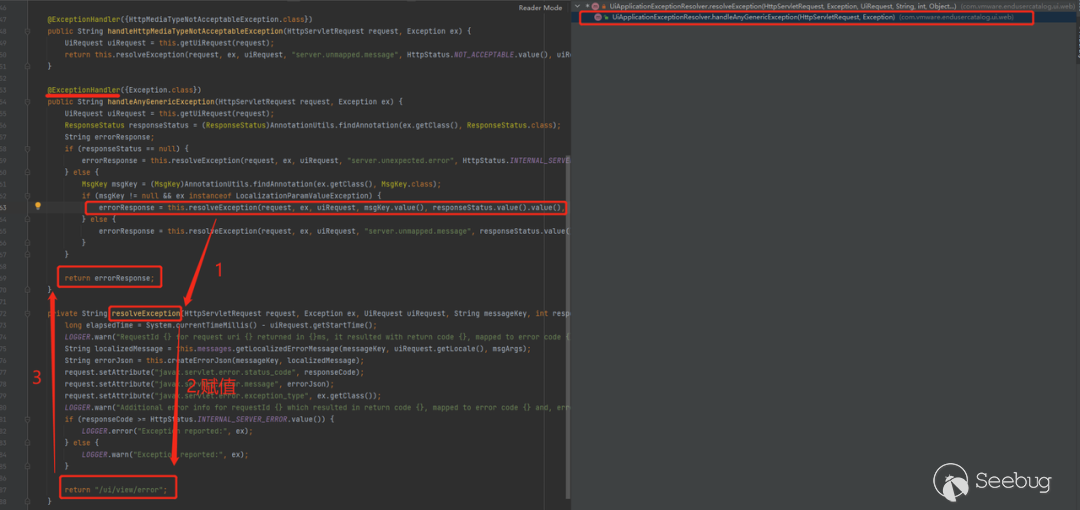The width and height of the screenshot is (1080, 510).
Task: Fold the handleAnyGenericException method via its gutter marker
Action: pos(28,102)
